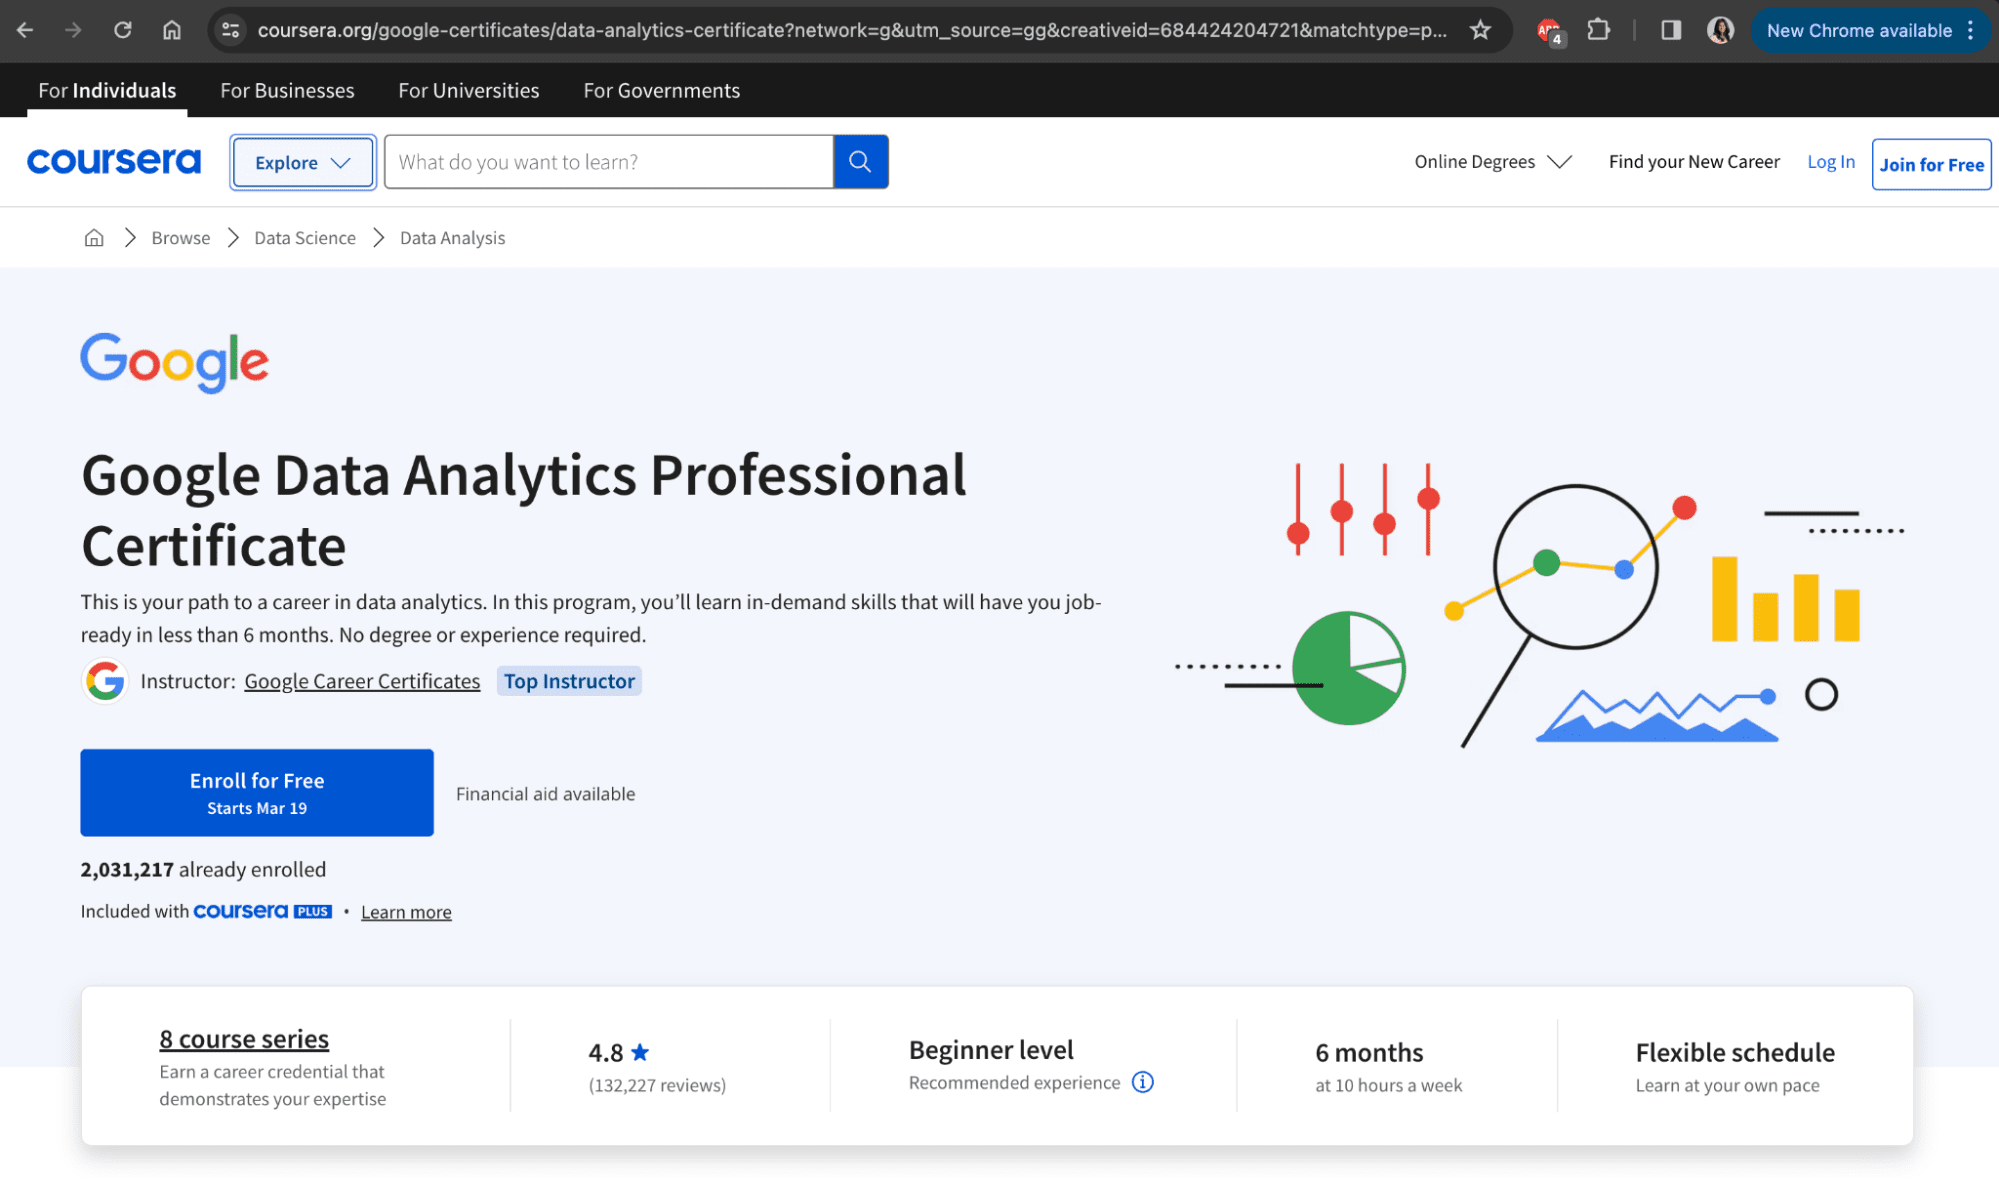Click the certificate title heading
Viewport: 1999px width, 1180px height.
pyautogui.click(x=524, y=510)
